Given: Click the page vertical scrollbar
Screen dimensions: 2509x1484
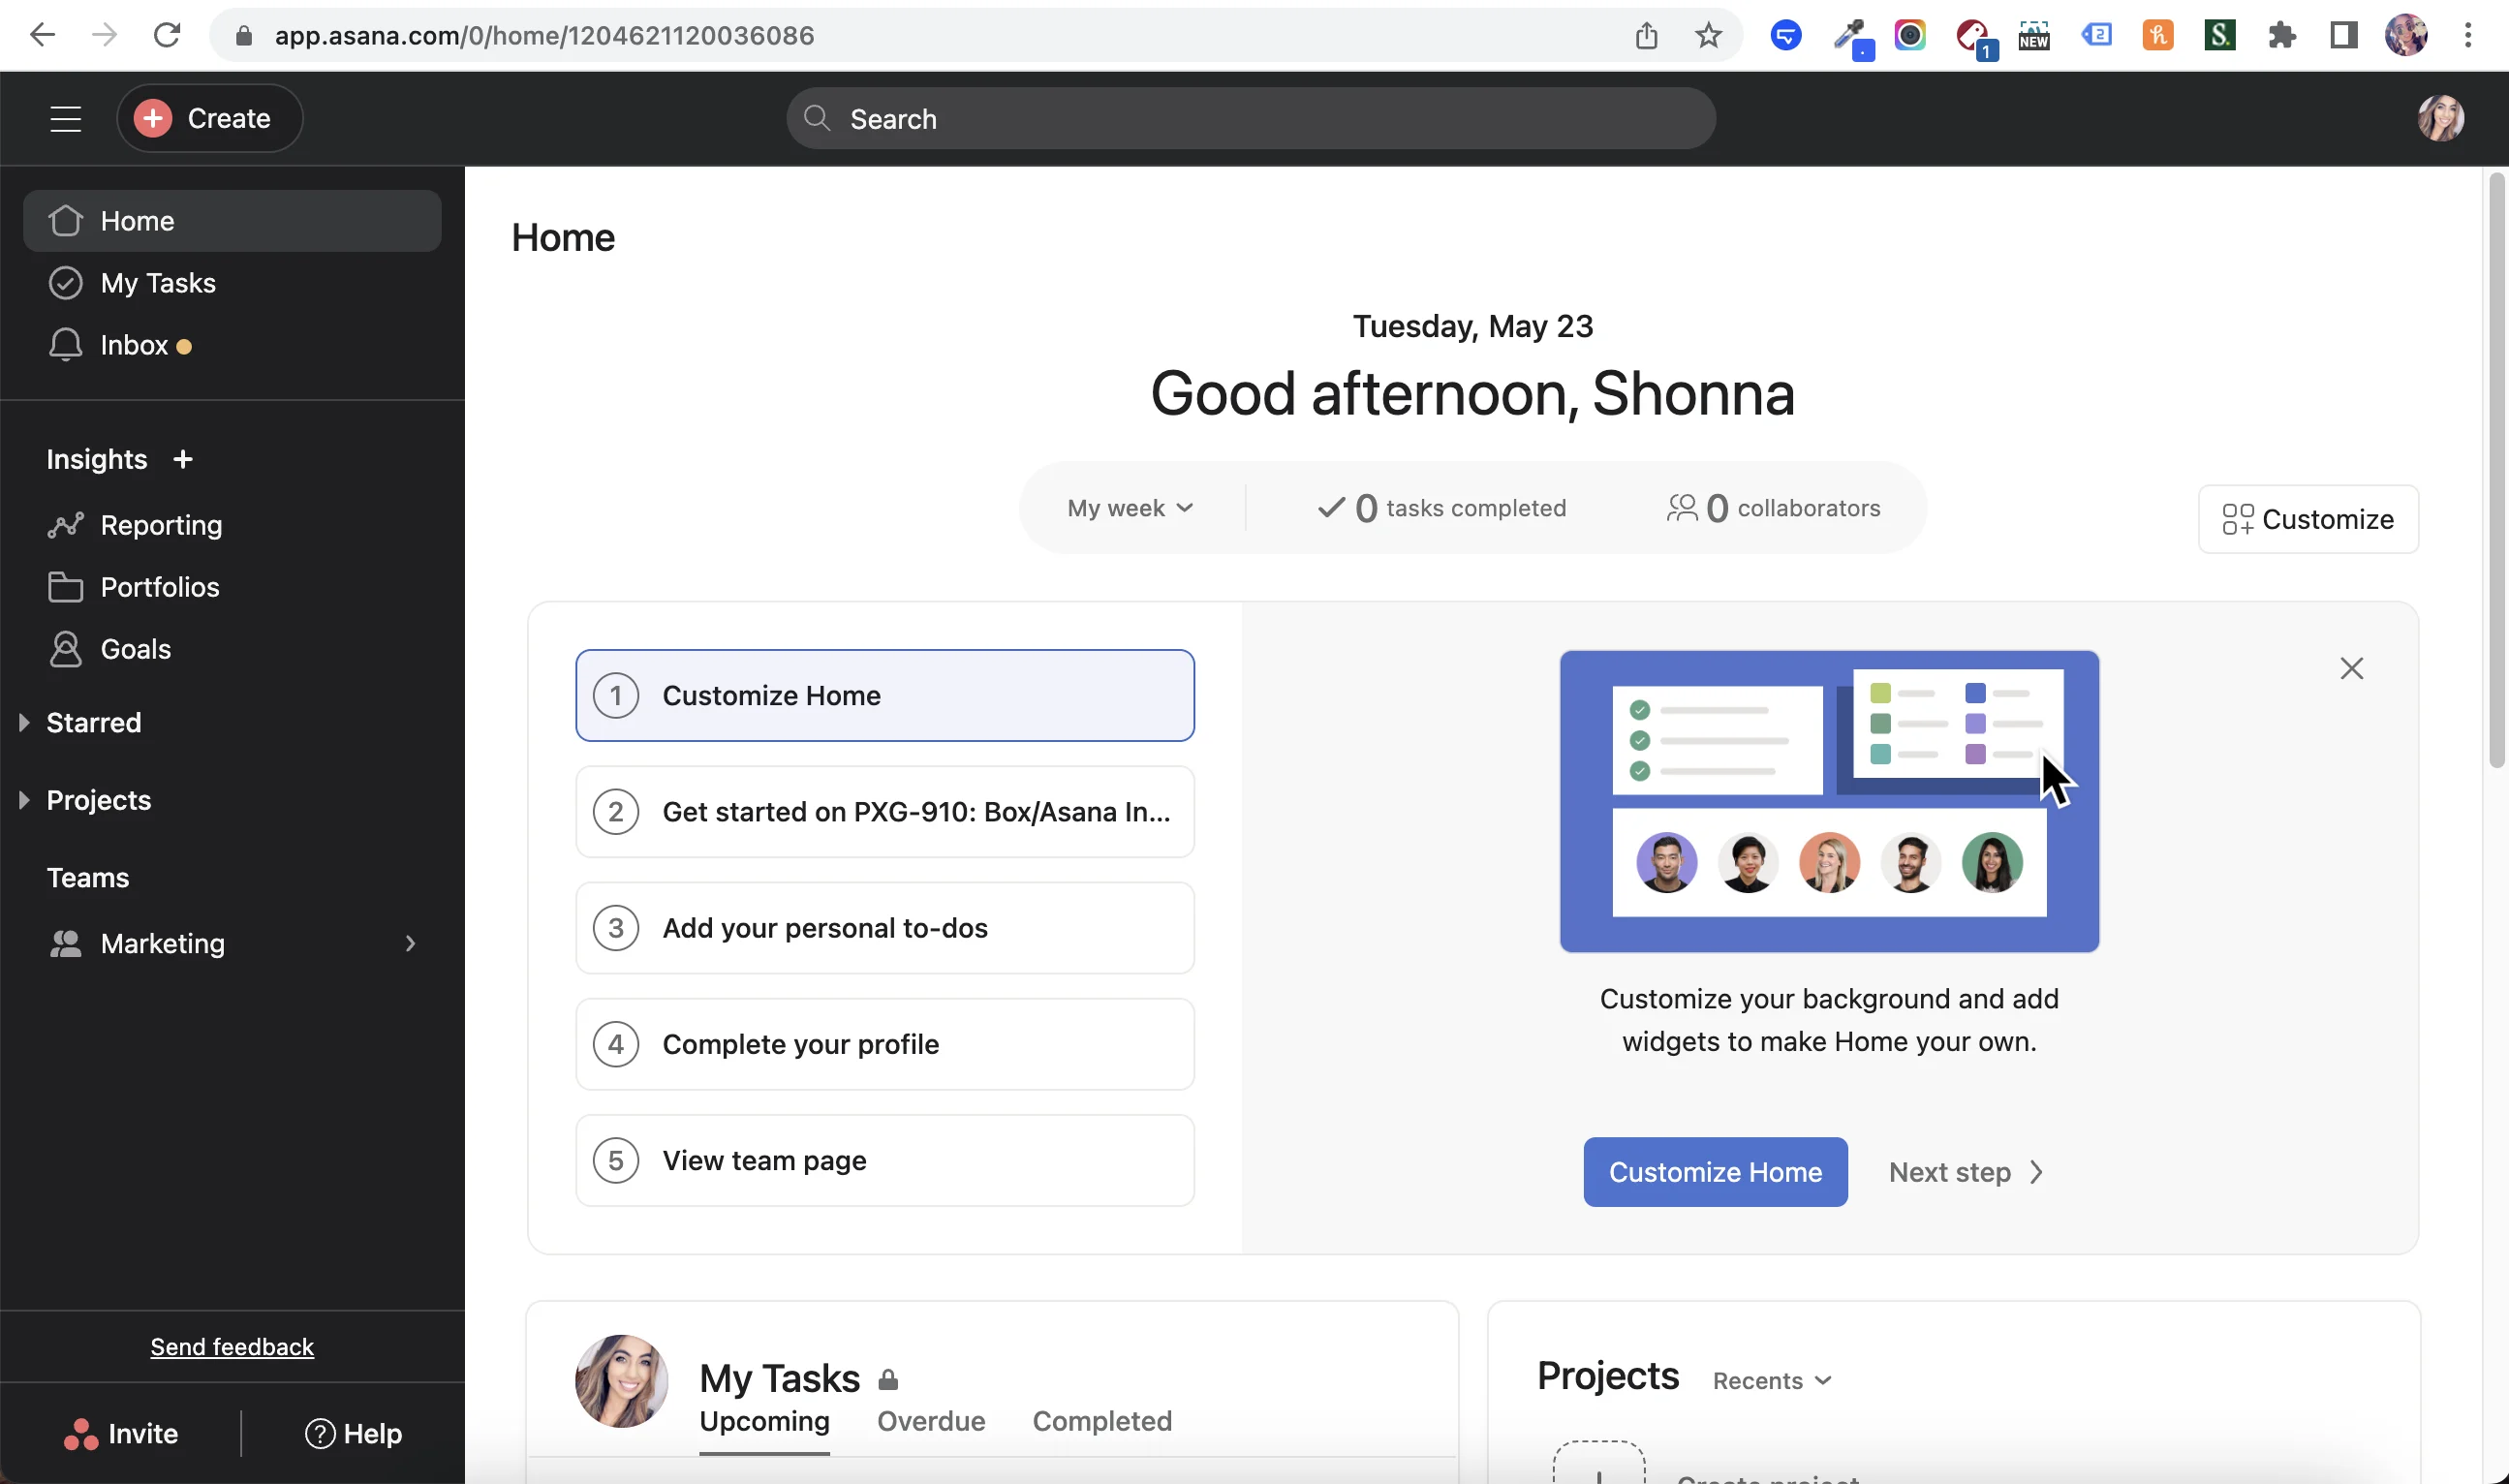Looking at the screenshot, I should (x=2496, y=470).
